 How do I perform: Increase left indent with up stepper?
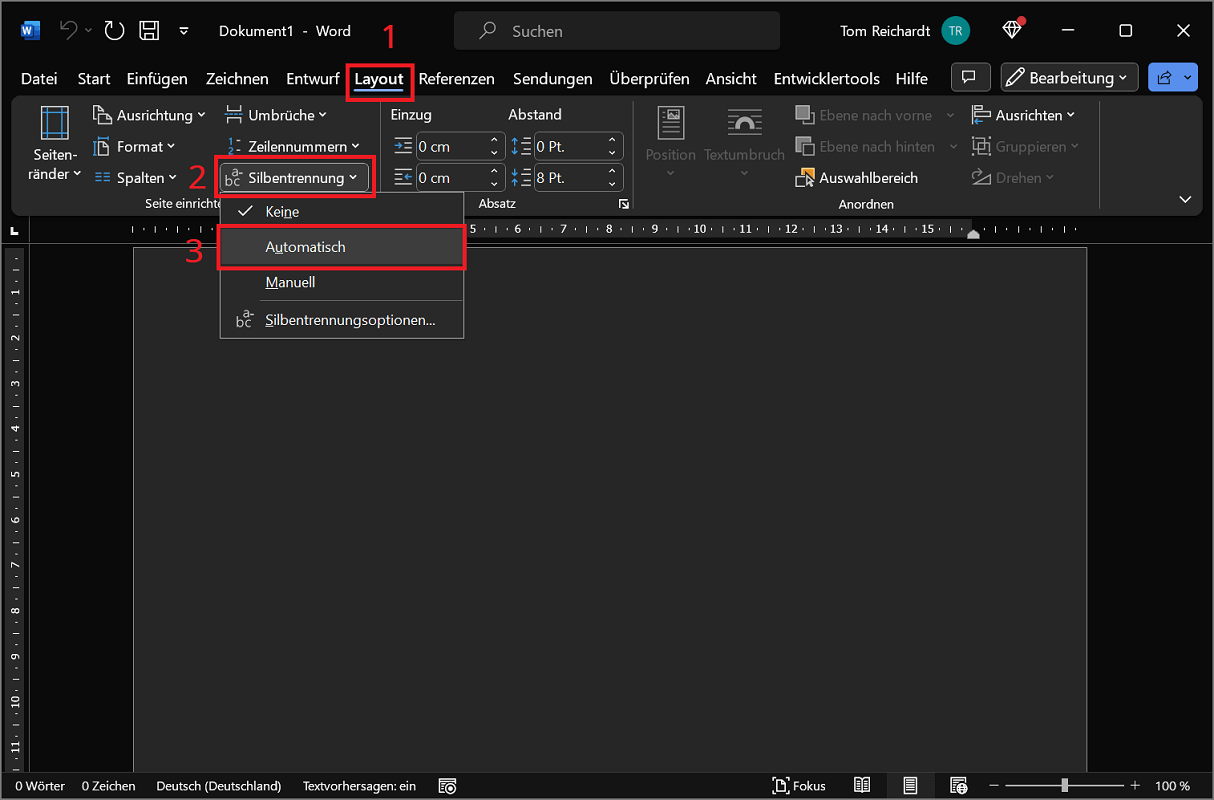pos(494,140)
